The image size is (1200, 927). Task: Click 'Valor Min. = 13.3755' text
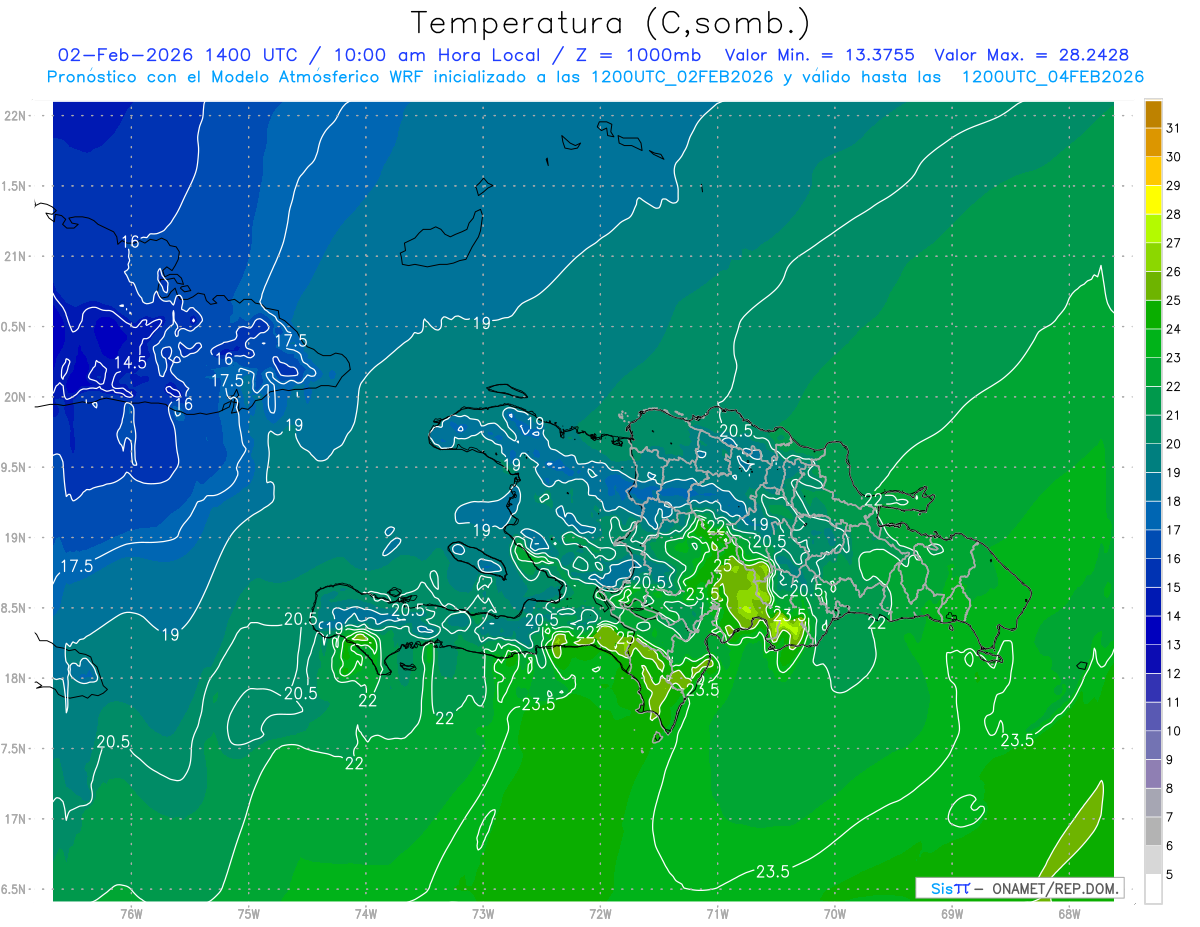818,55
